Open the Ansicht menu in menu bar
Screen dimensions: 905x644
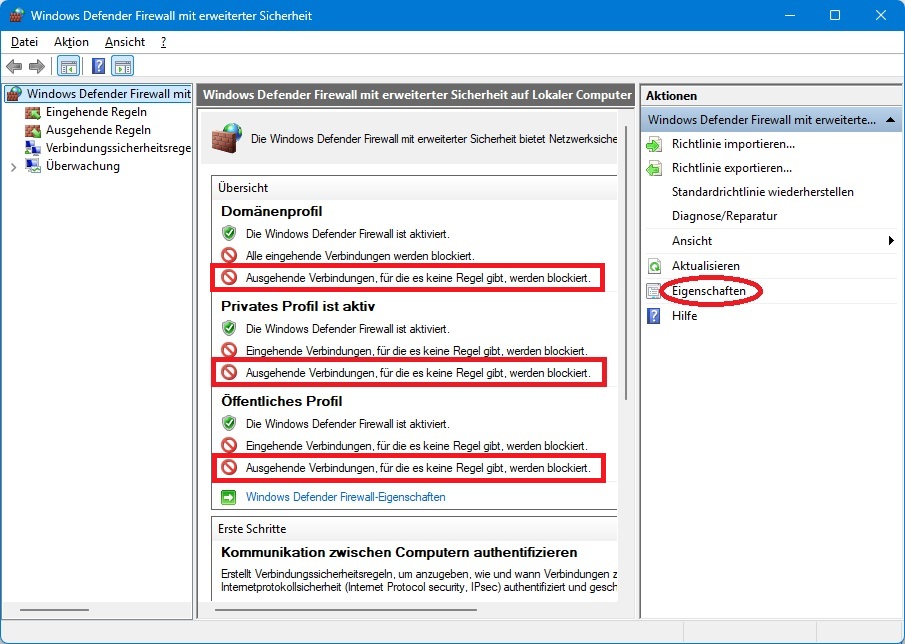125,42
